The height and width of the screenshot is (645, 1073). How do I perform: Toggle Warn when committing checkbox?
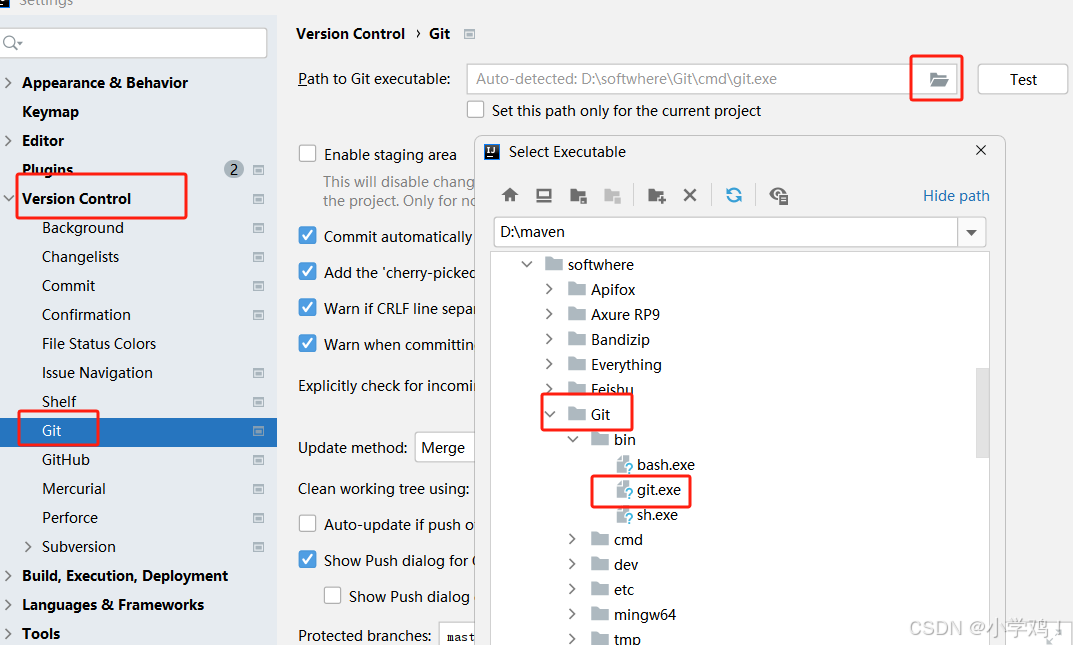tap(307, 343)
